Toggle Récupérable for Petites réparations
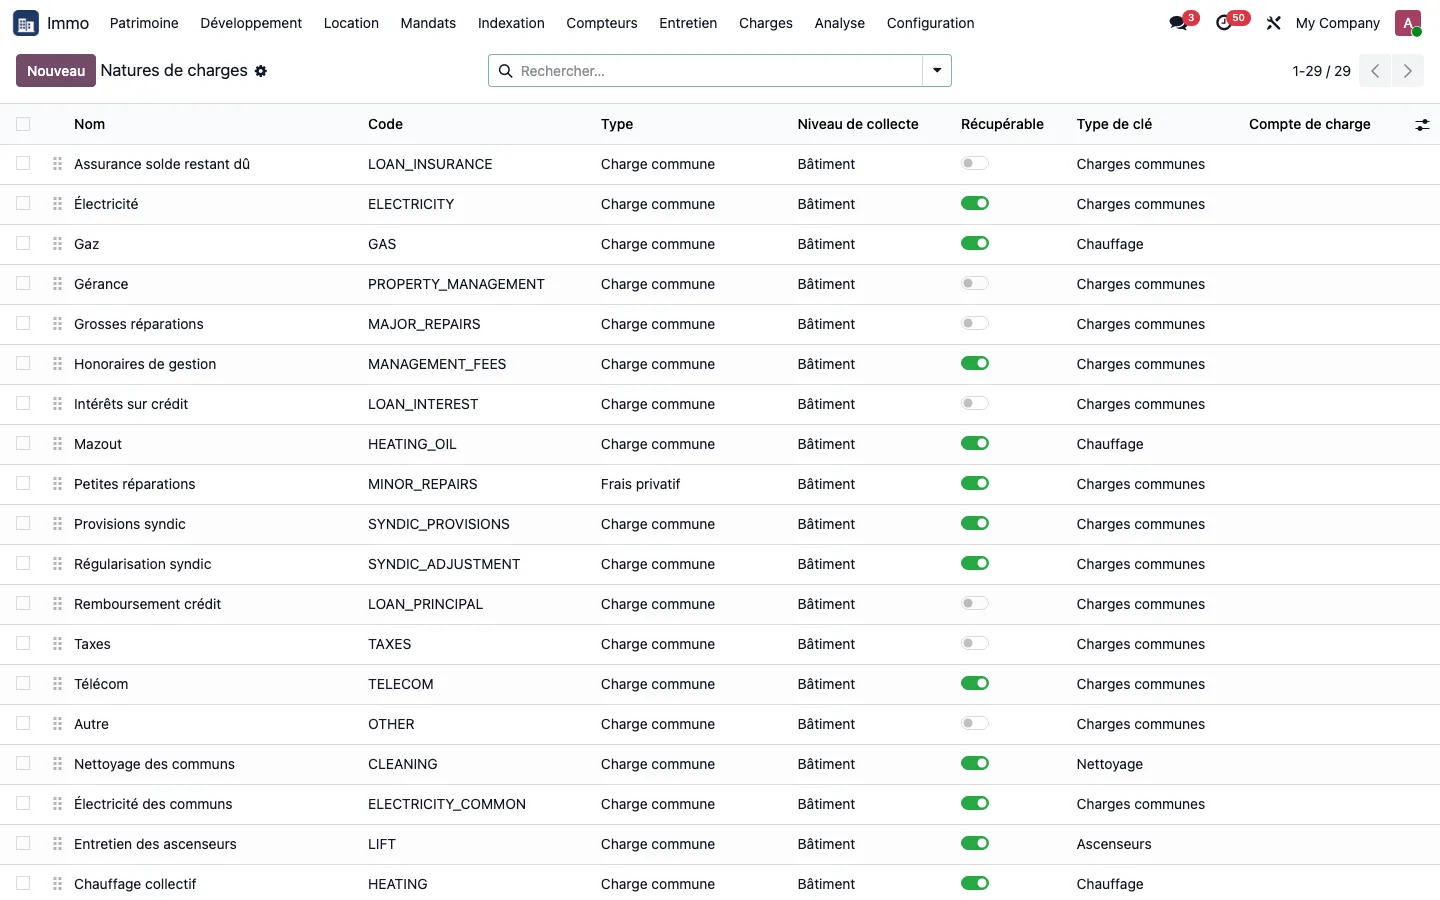This screenshot has height=900, width=1440. point(975,483)
